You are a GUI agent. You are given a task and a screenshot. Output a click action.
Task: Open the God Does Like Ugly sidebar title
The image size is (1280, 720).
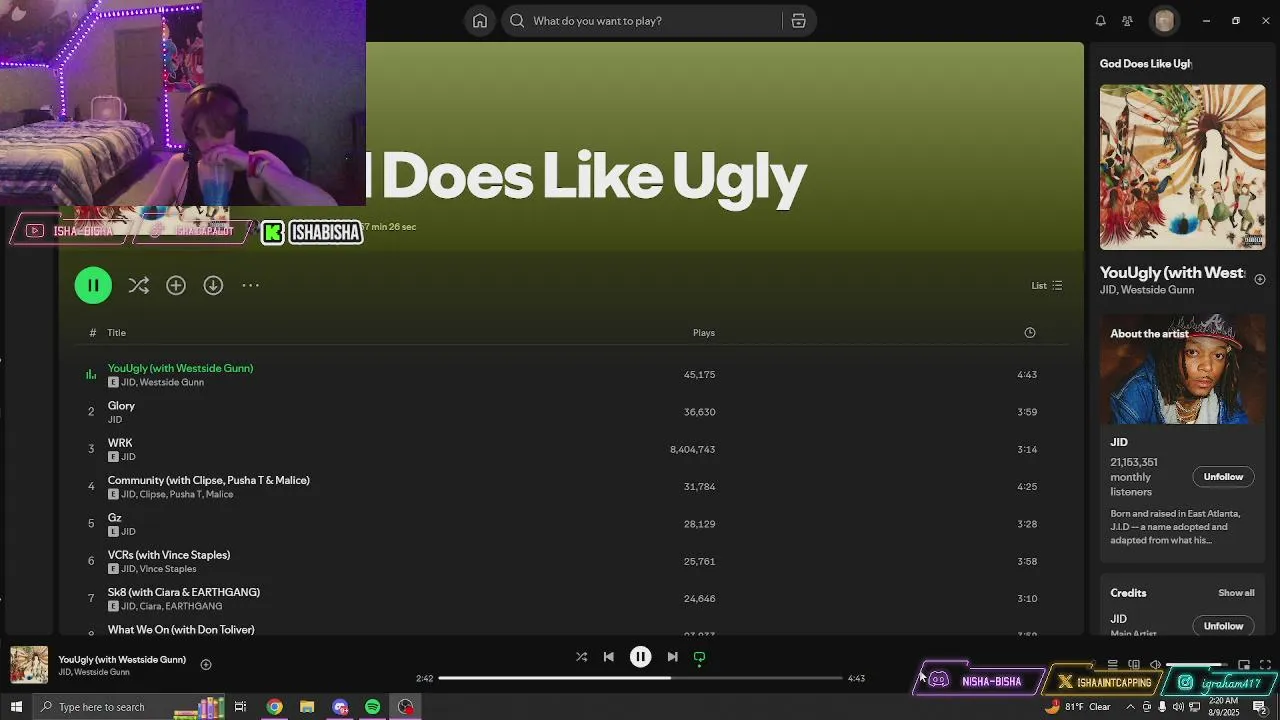point(1145,64)
